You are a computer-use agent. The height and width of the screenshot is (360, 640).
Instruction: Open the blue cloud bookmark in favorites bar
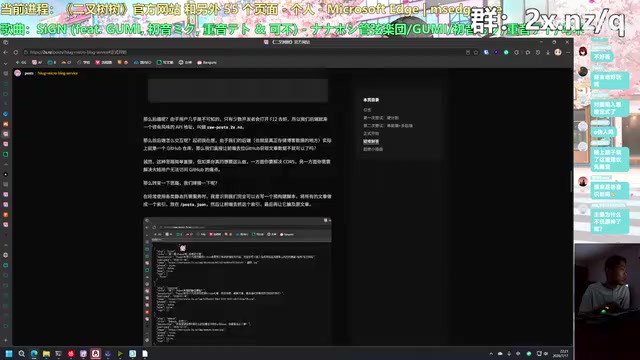point(142,62)
